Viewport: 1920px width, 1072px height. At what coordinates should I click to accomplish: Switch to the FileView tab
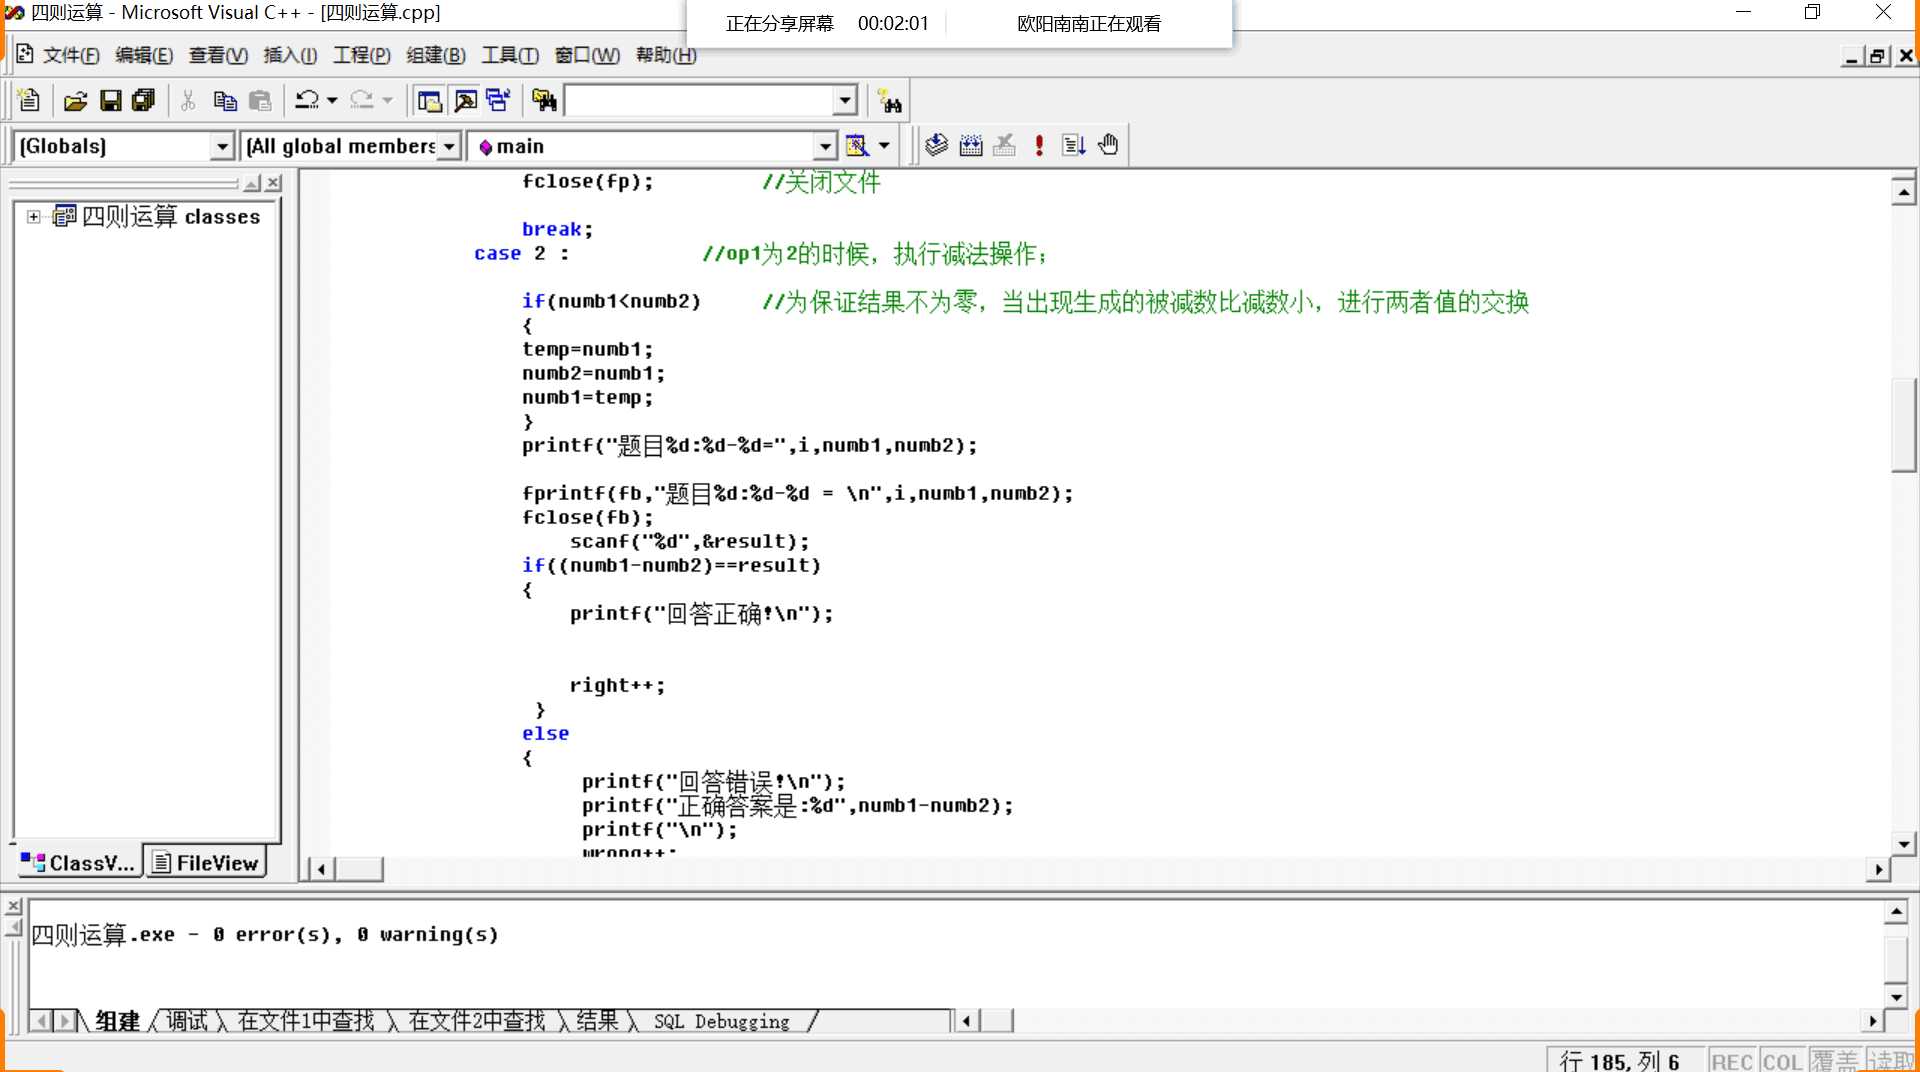(x=206, y=863)
